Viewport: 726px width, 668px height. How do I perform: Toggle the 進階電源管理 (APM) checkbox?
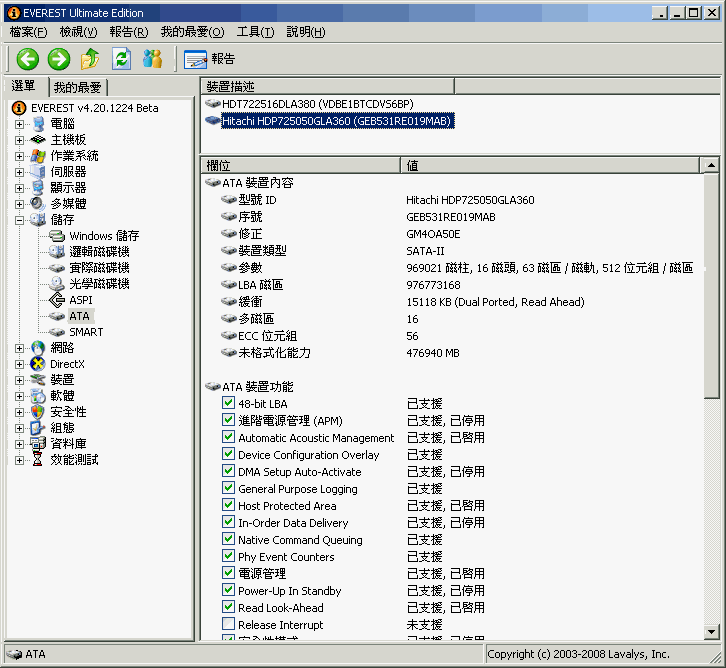click(x=228, y=420)
